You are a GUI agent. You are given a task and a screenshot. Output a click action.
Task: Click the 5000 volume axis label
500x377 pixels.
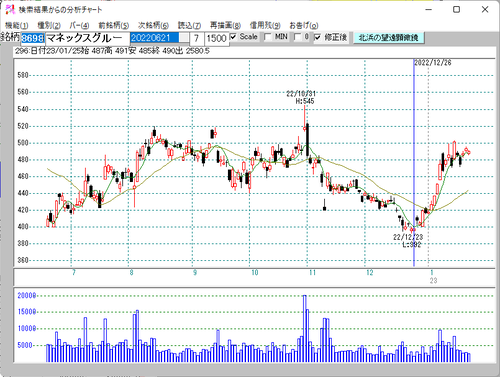(25, 345)
